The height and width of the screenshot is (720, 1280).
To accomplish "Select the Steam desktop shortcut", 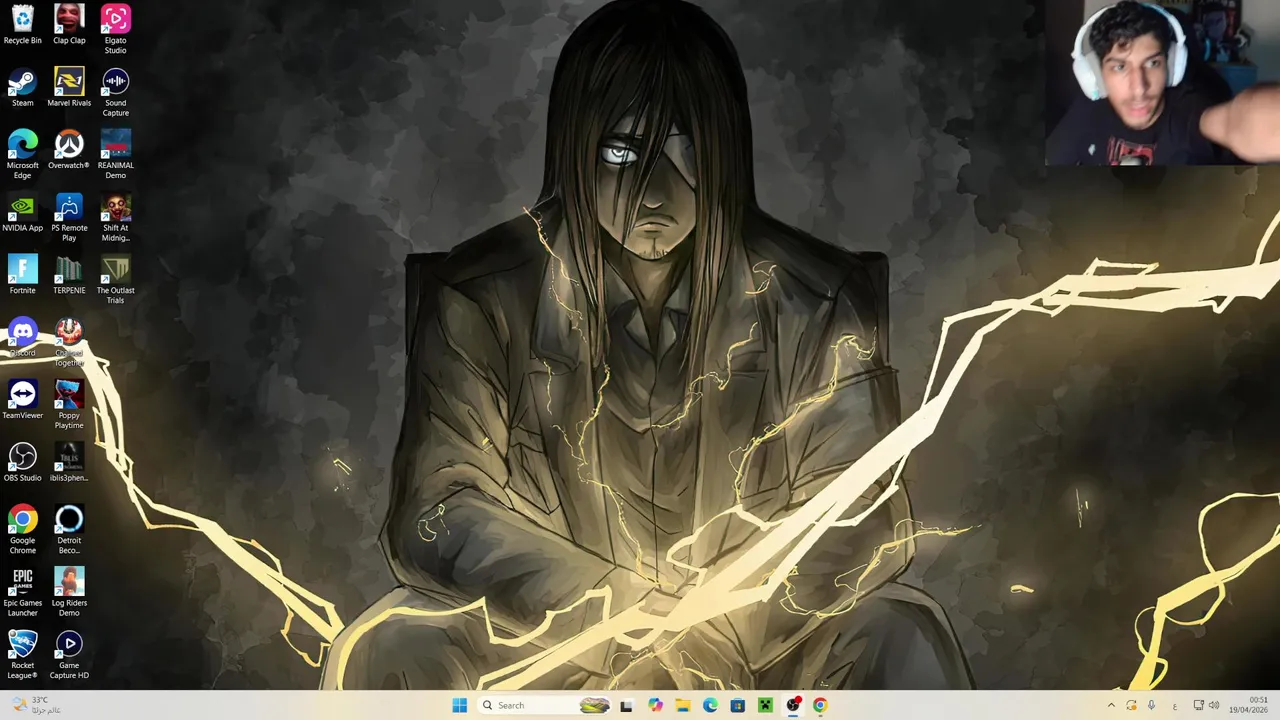I will click(x=22, y=88).
